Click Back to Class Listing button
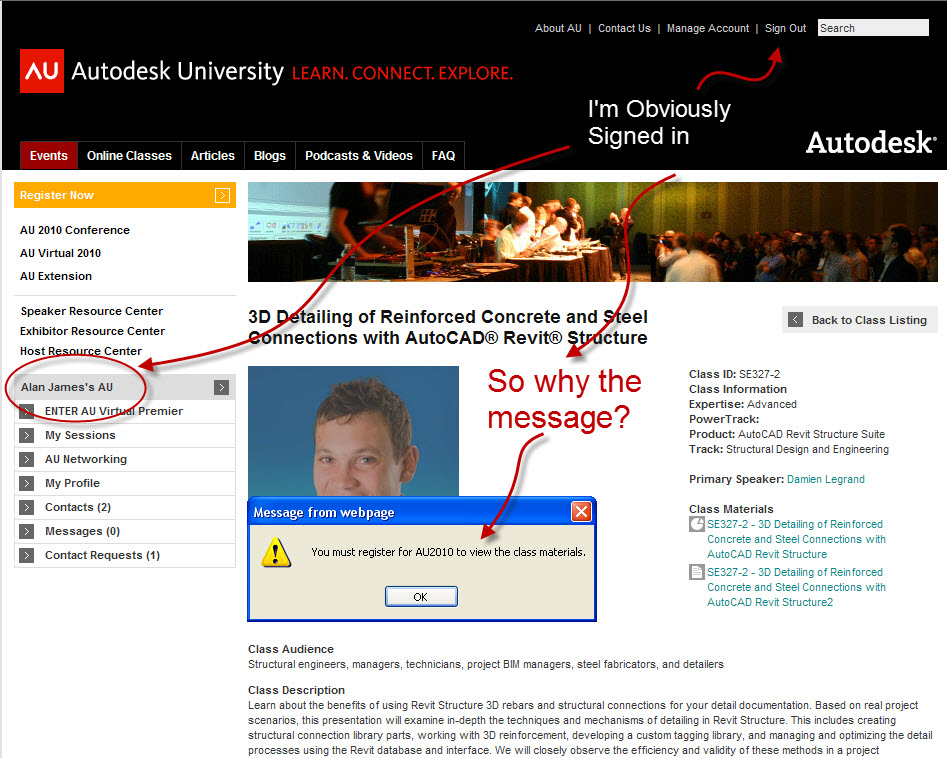Viewport: 947px width, 758px height. (860, 320)
